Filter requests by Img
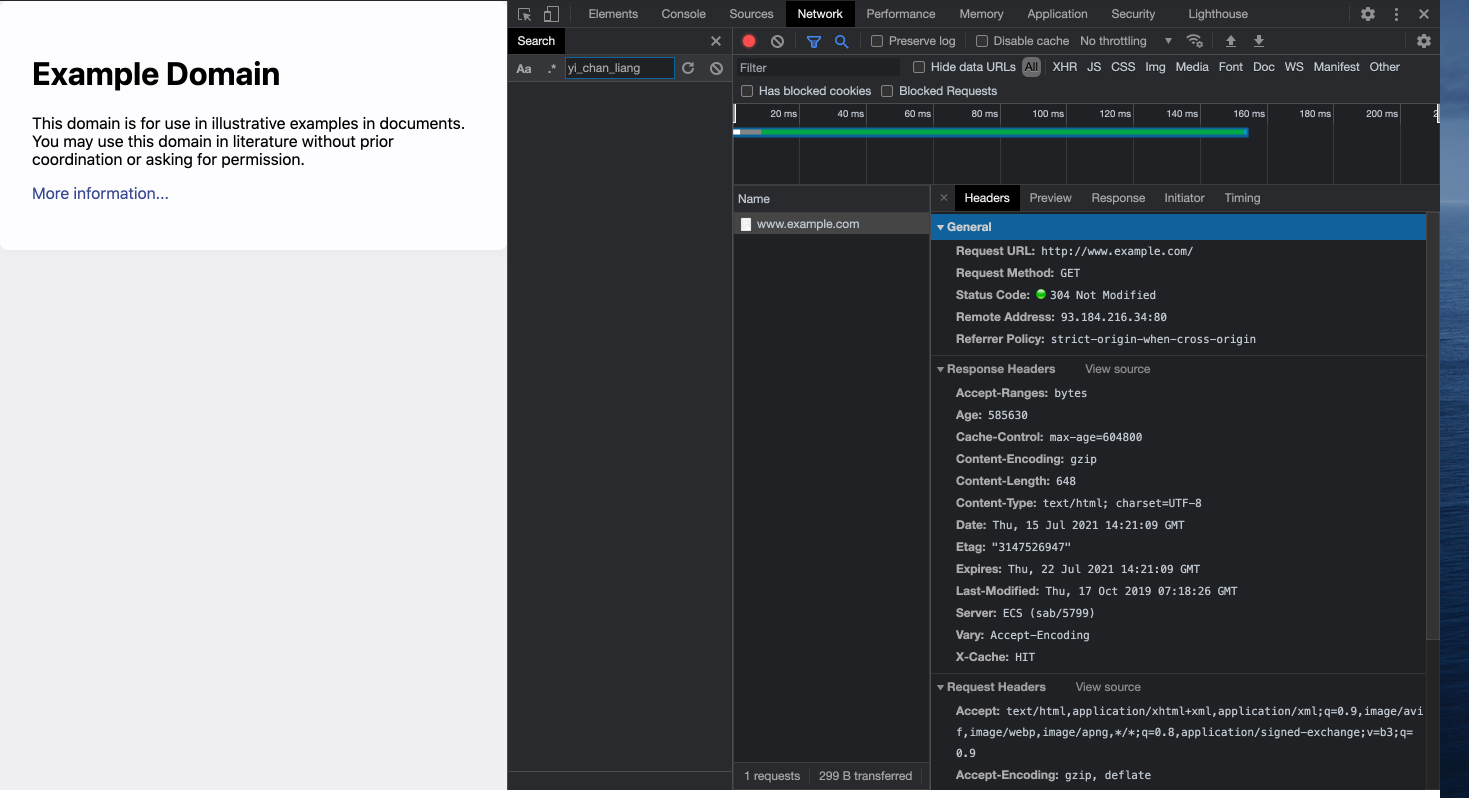 coord(1155,67)
